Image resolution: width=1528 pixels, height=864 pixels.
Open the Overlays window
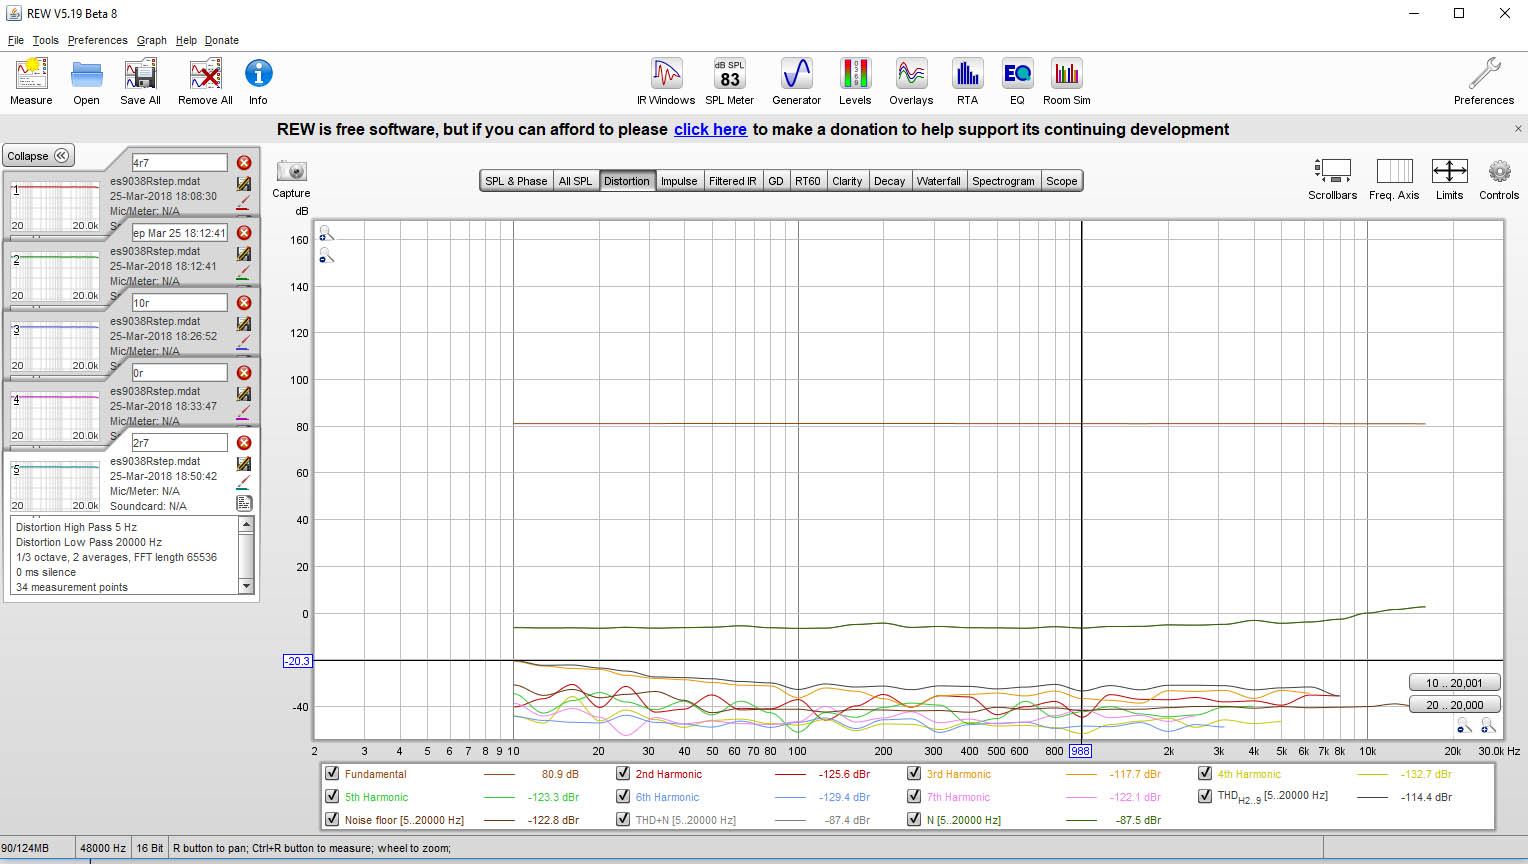click(x=911, y=74)
